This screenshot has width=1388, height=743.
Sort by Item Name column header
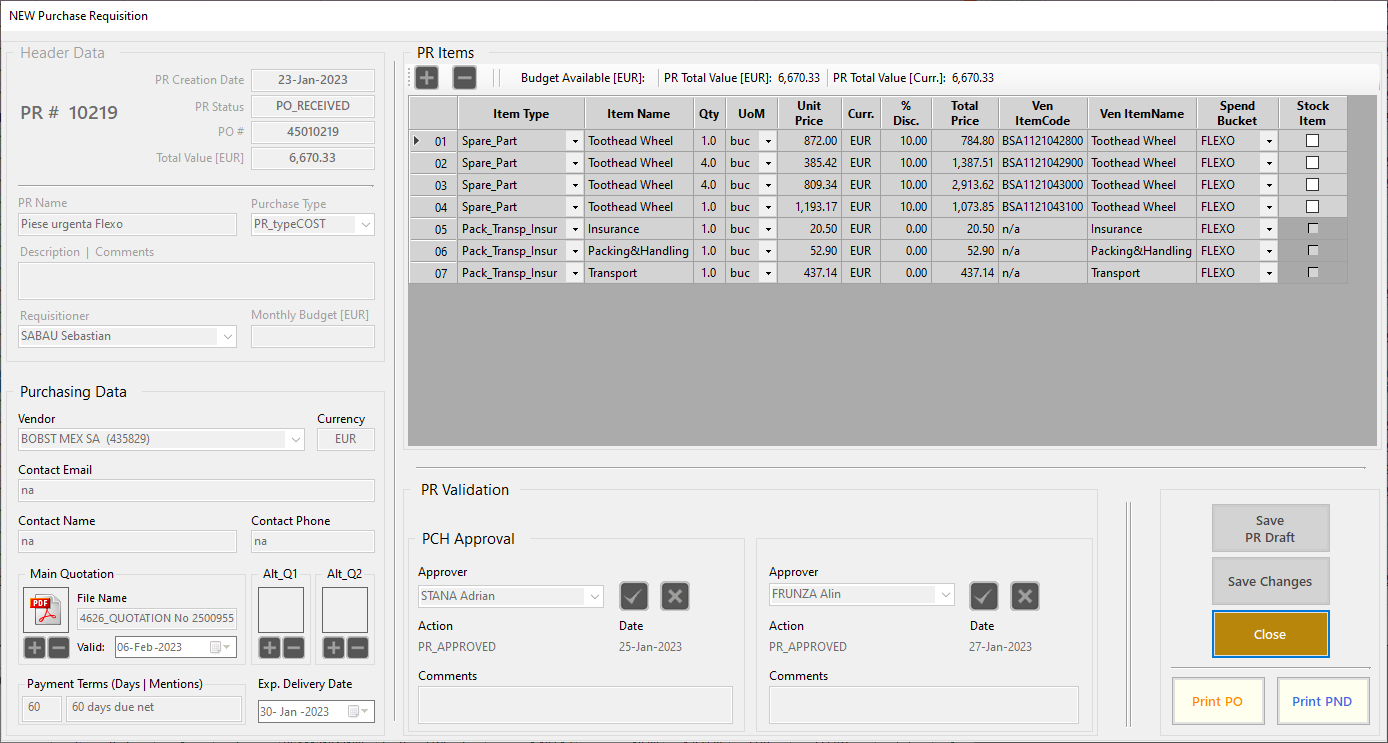coord(639,114)
